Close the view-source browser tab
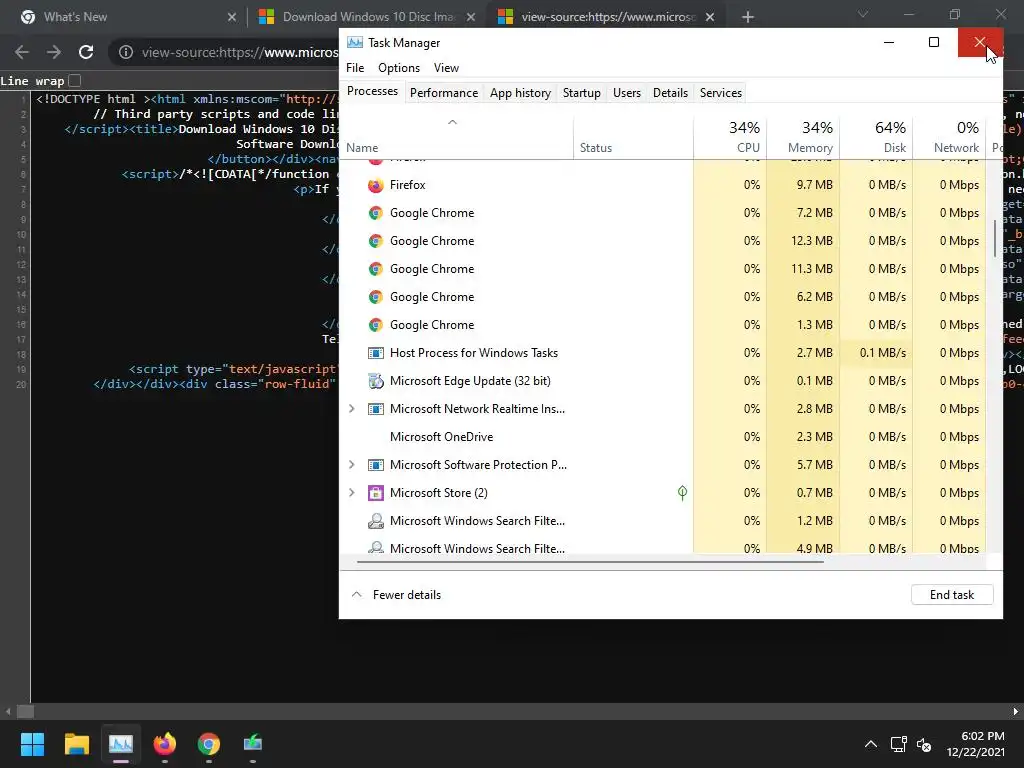This screenshot has width=1024, height=768. click(710, 17)
